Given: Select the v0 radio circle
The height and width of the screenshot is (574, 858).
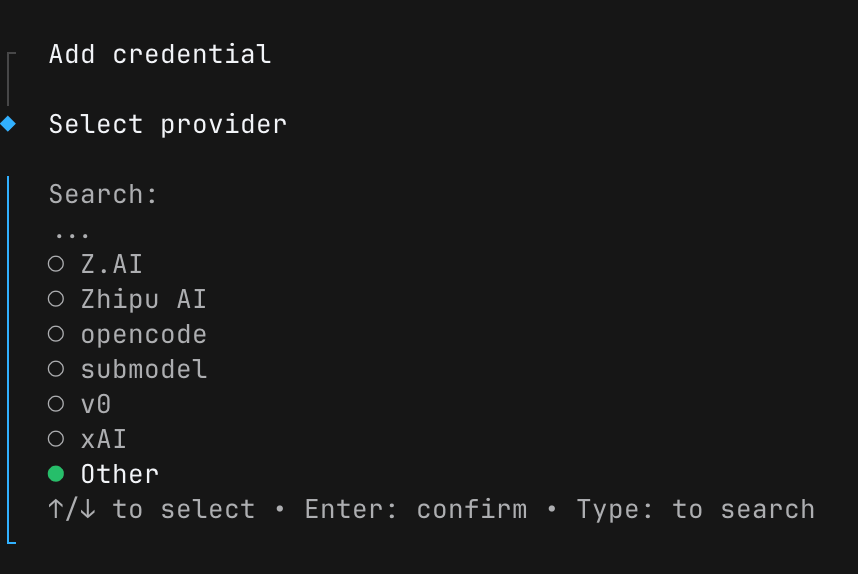Looking at the screenshot, I should point(56,404).
